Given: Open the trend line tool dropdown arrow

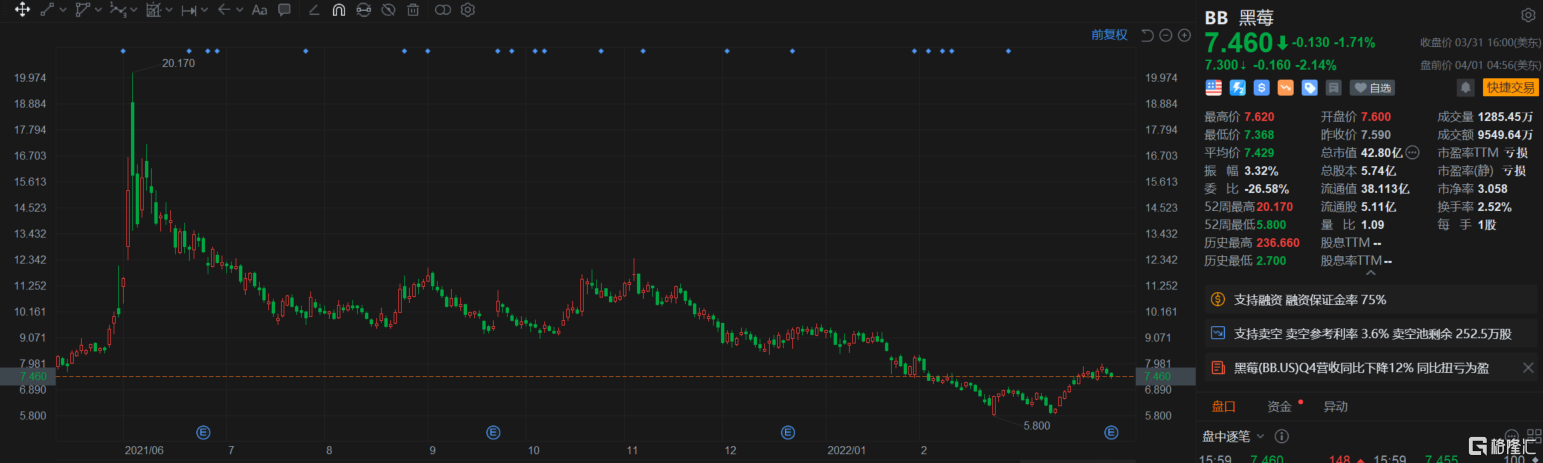Looking at the screenshot, I should 62,10.
